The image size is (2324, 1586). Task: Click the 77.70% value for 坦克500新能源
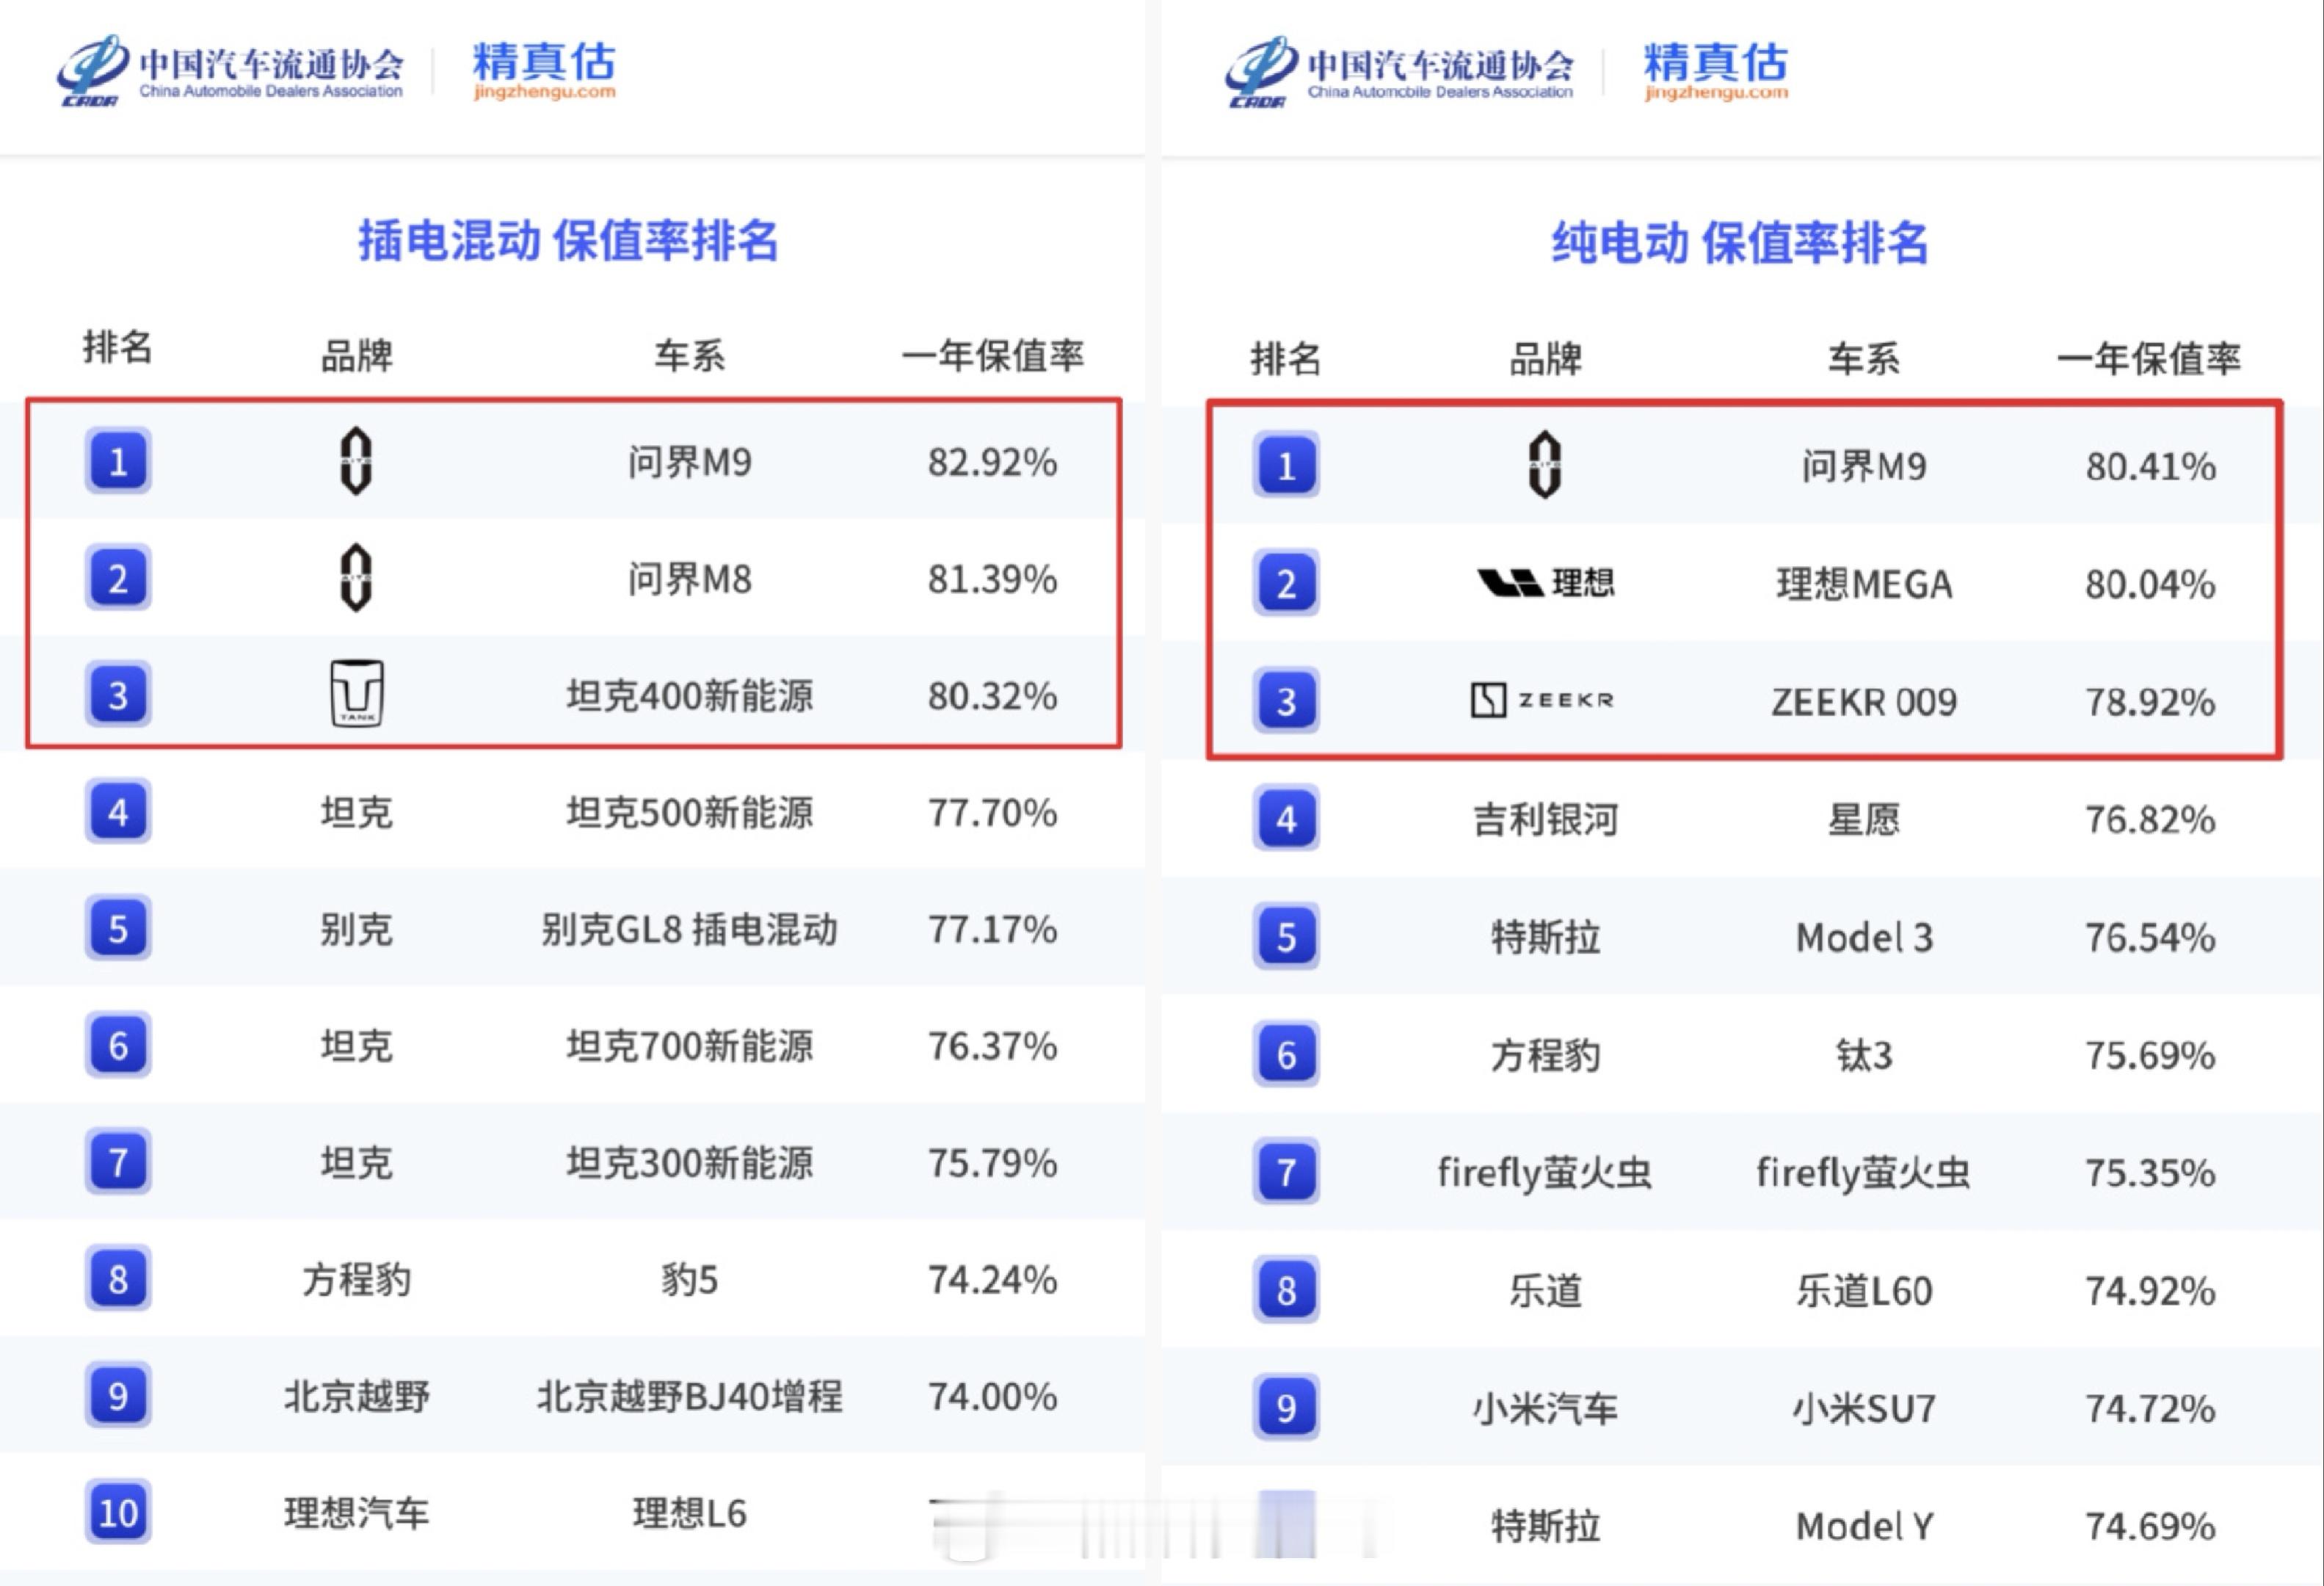coord(993,812)
